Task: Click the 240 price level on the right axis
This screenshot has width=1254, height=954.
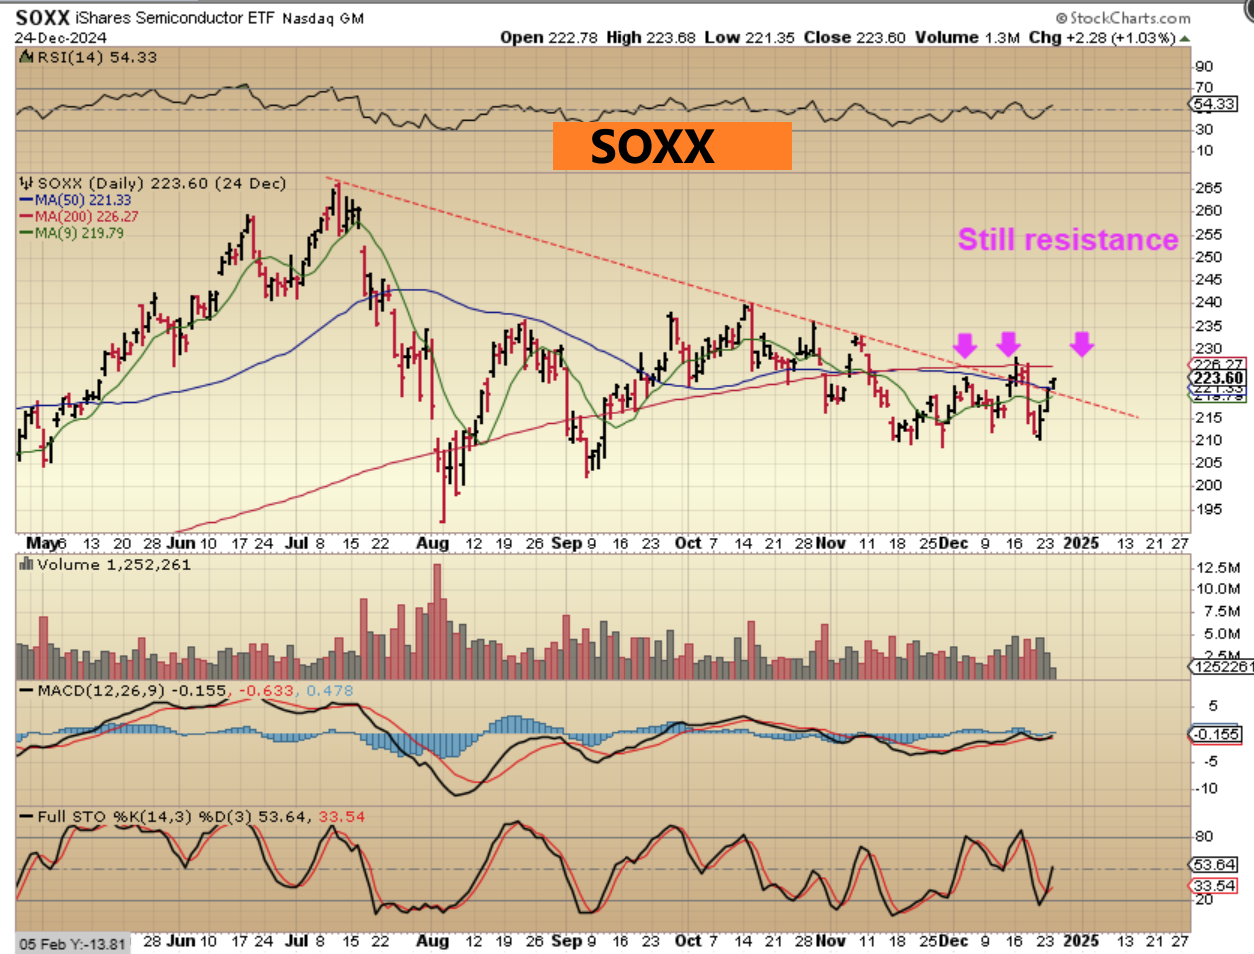Action: pyautogui.click(x=1208, y=302)
